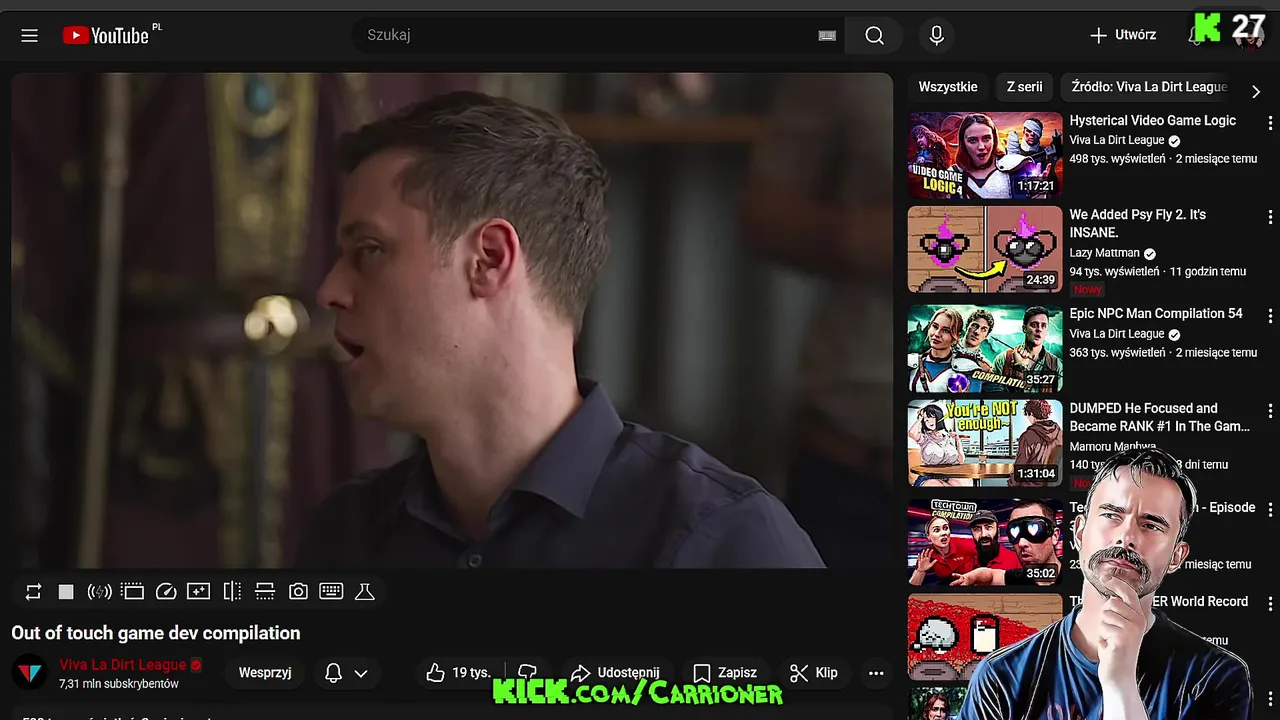This screenshot has width=1280, height=720.
Task: Click the 7,31 mln subskrybentów text
Action: pyautogui.click(x=119, y=685)
